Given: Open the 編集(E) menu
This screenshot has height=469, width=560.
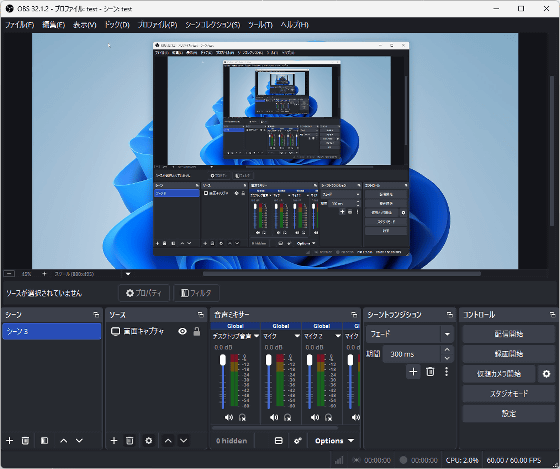Looking at the screenshot, I should 54,25.
